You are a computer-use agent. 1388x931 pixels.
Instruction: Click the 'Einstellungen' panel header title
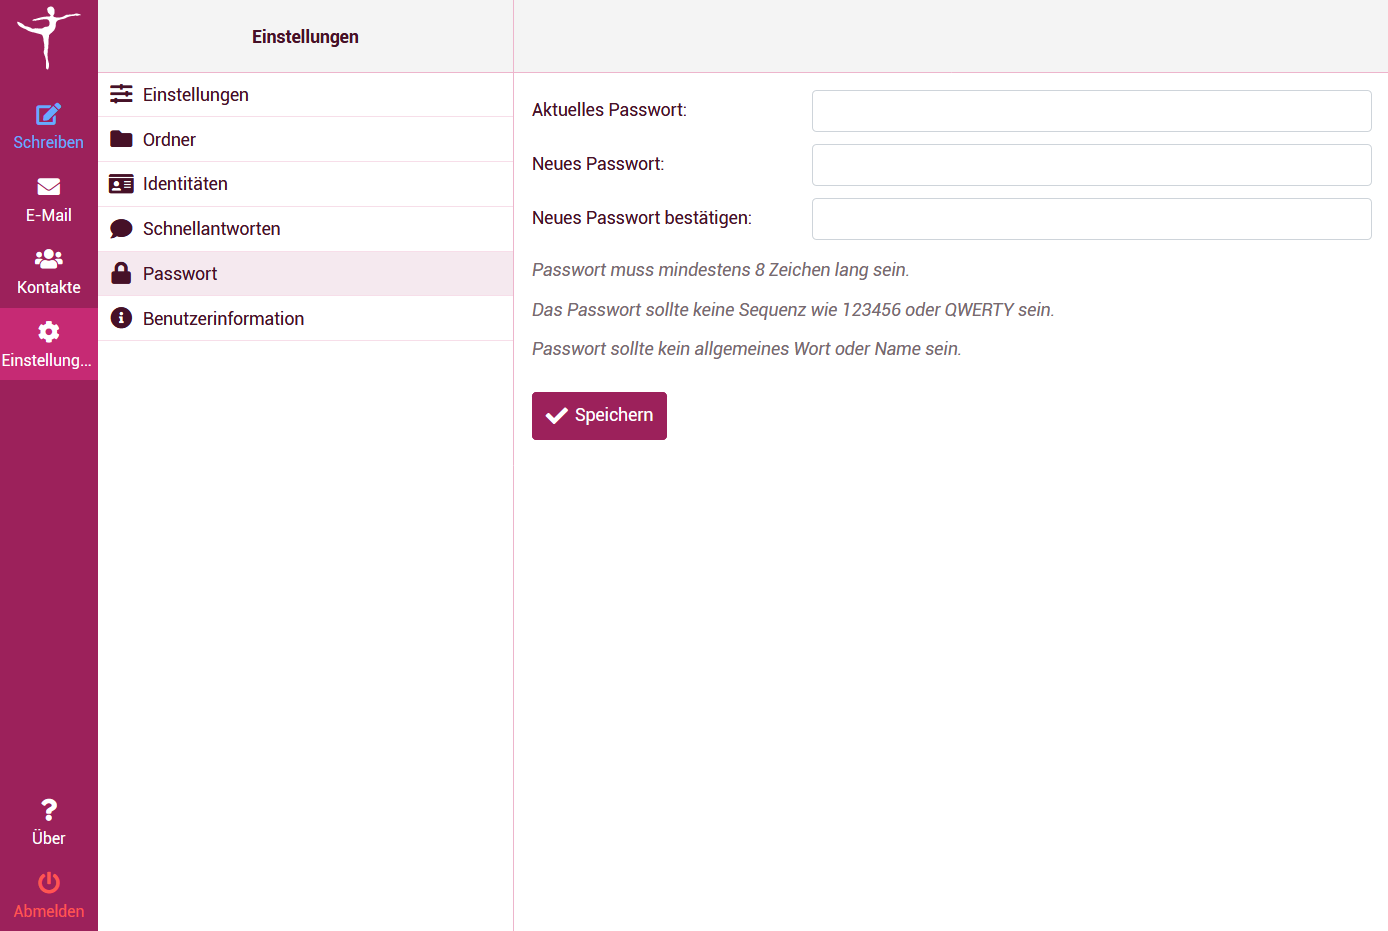tap(305, 37)
